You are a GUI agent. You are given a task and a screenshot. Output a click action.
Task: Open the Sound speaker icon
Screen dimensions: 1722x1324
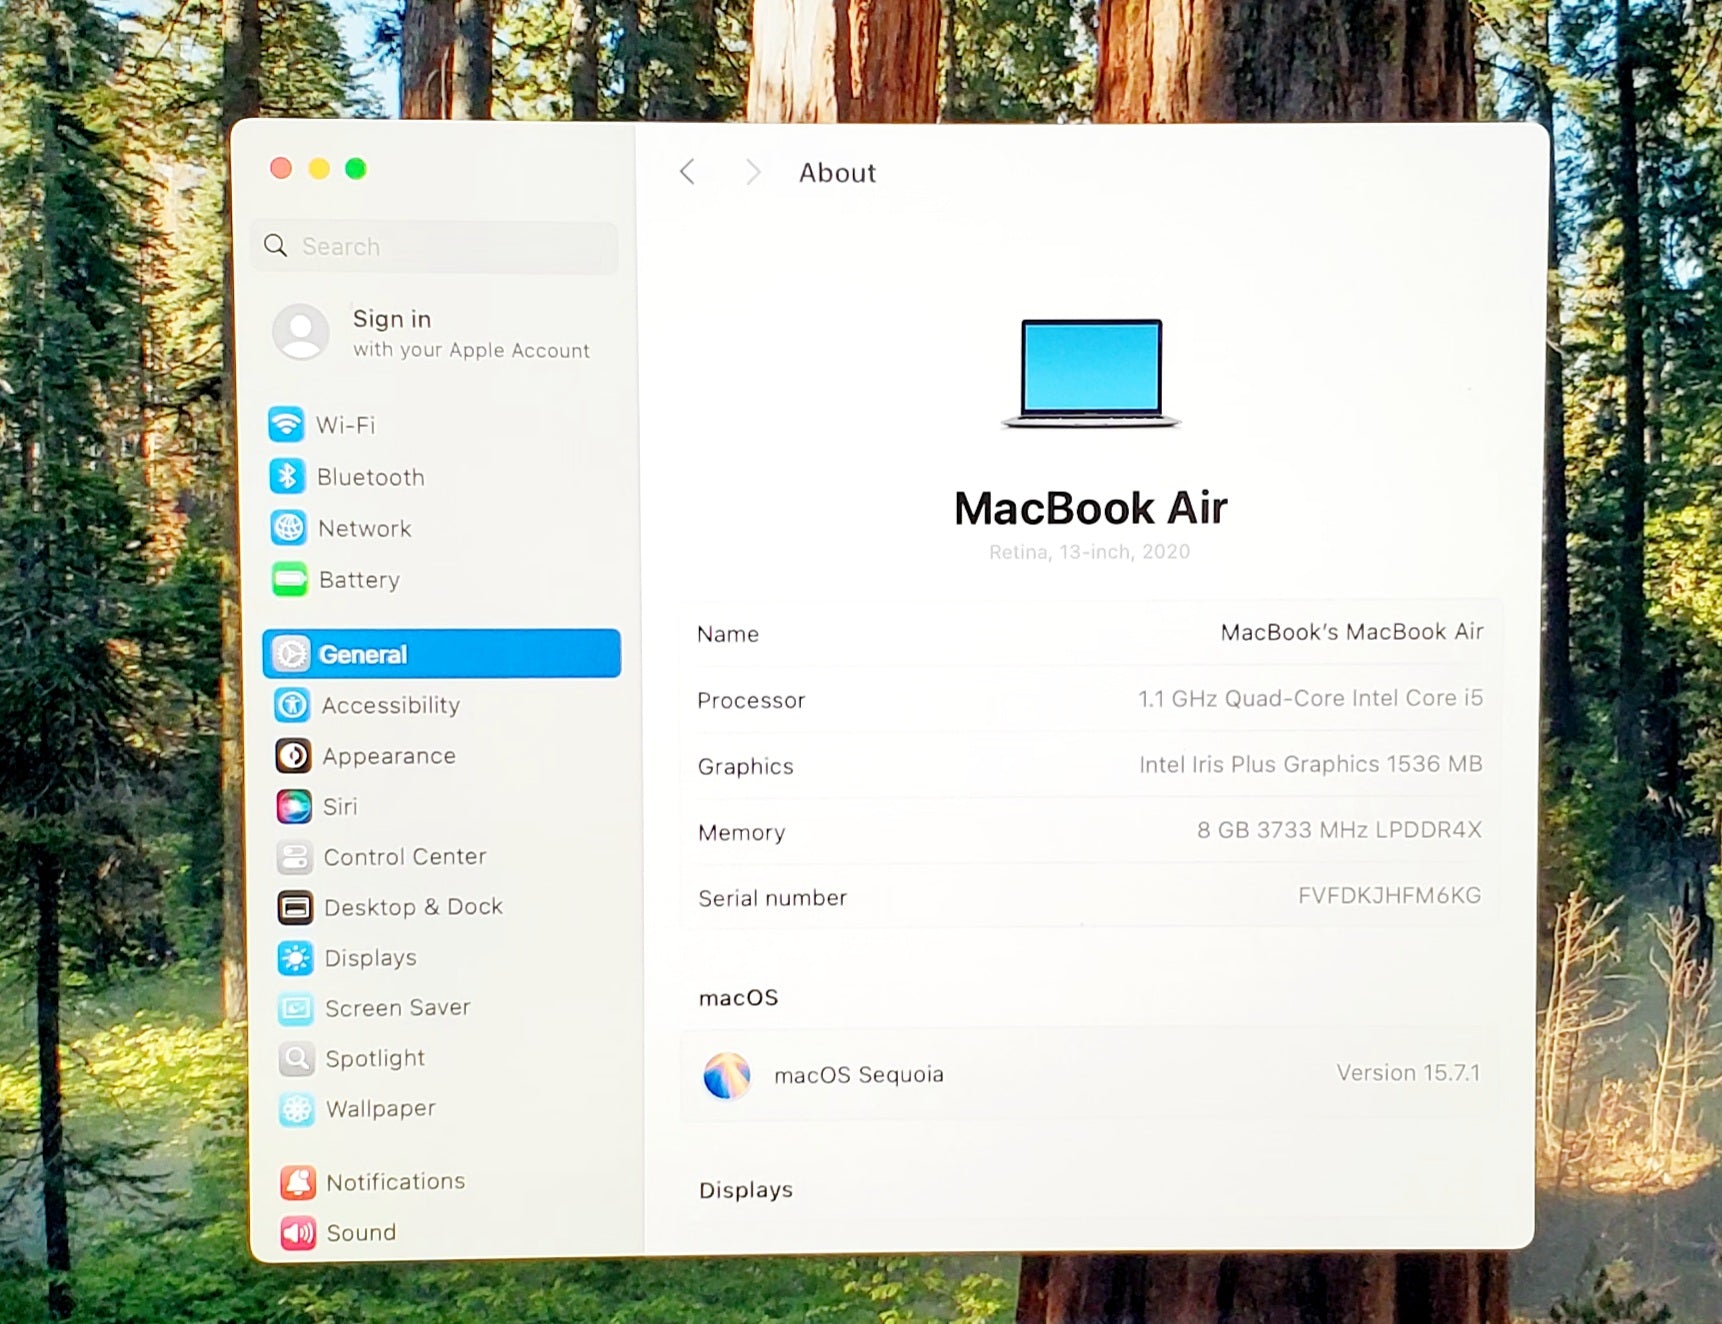[298, 1233]
